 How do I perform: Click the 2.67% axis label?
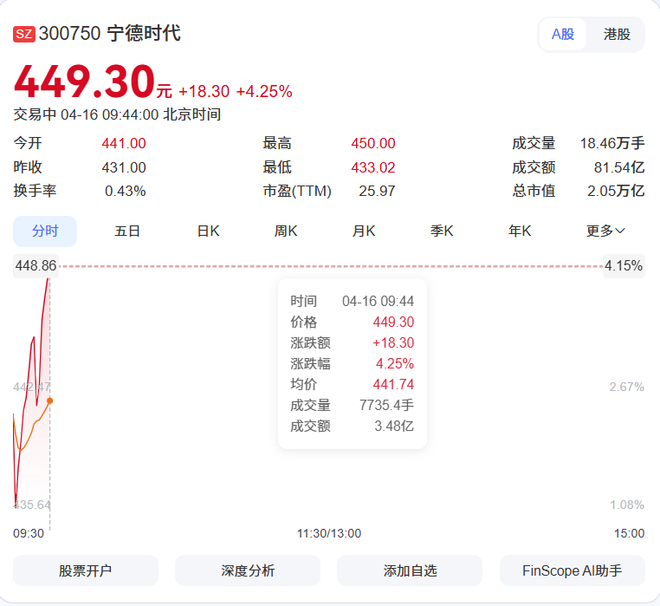point(627,387)
